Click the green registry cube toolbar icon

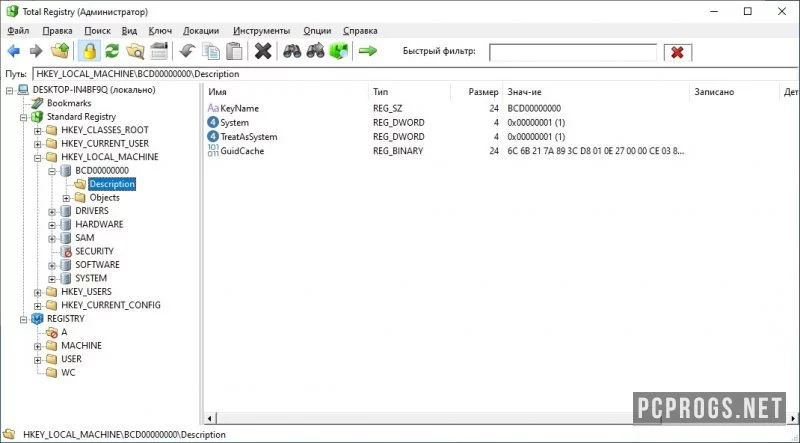tap(339, 51)
